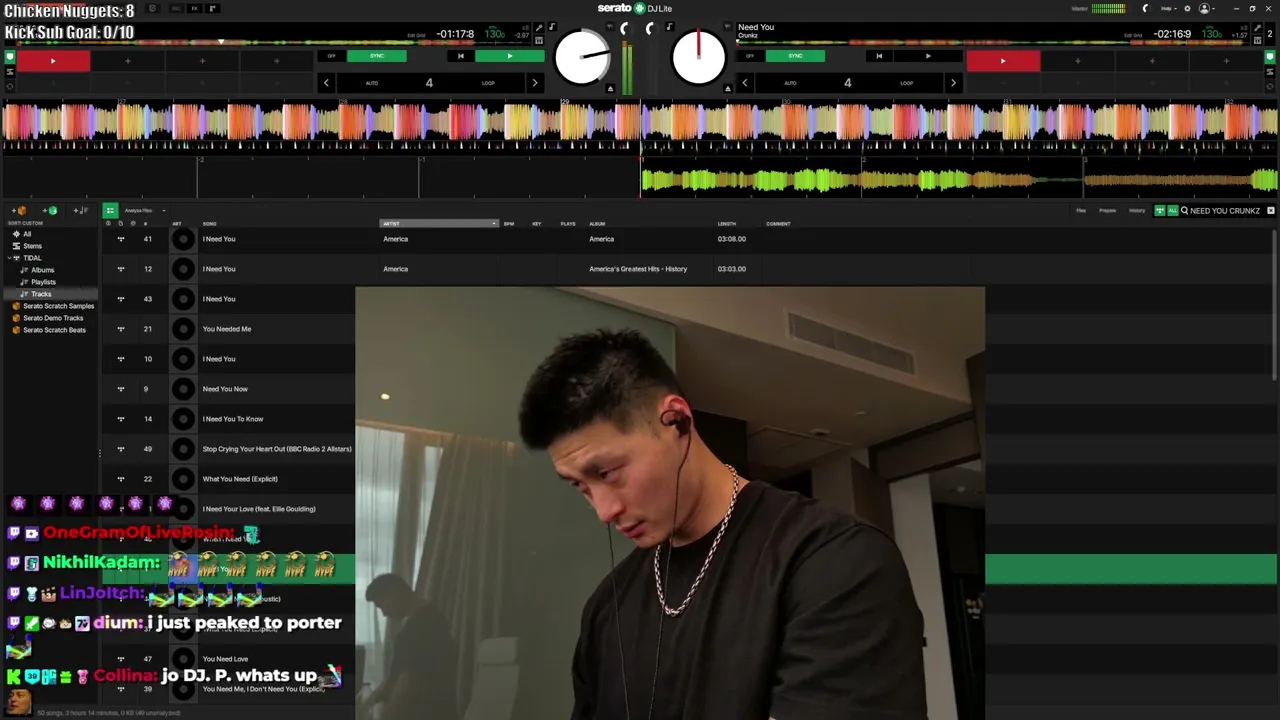1280x720 pixels.
Task: Clear the library search box
Action: tap(1271, 211)
